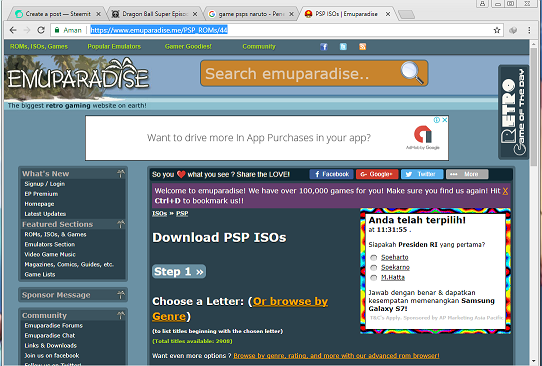This screenshot has height=366, width=542.
Task: Open the Video Game Music link
Action: point(50,254)
